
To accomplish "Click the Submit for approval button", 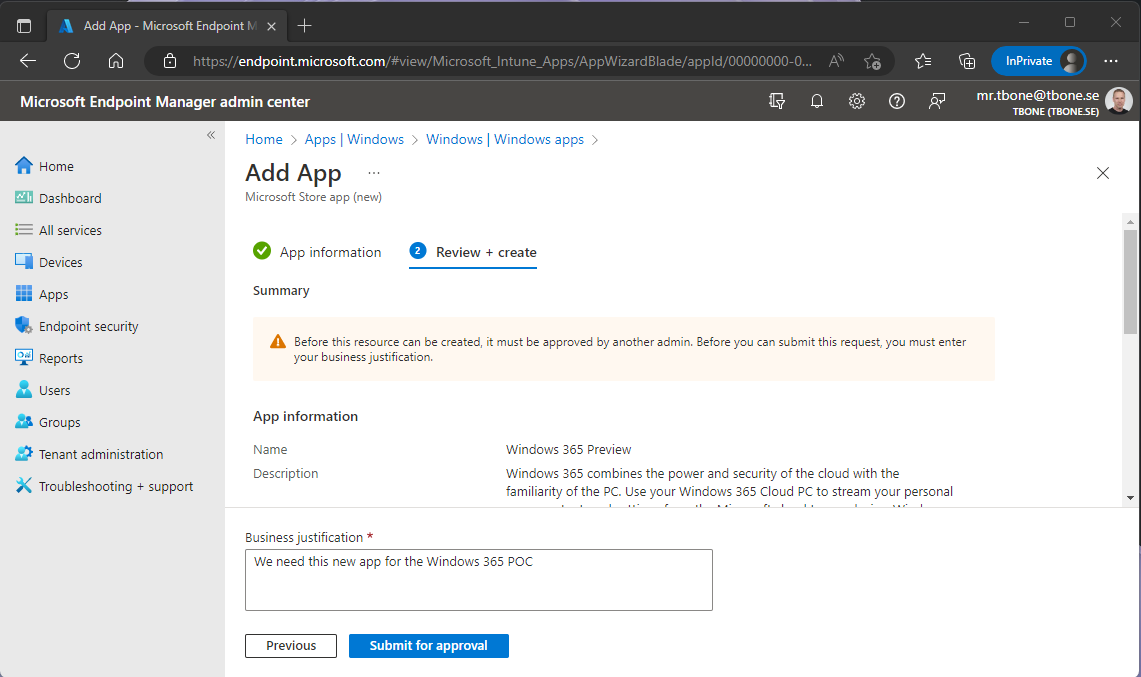I will (428, 645).
